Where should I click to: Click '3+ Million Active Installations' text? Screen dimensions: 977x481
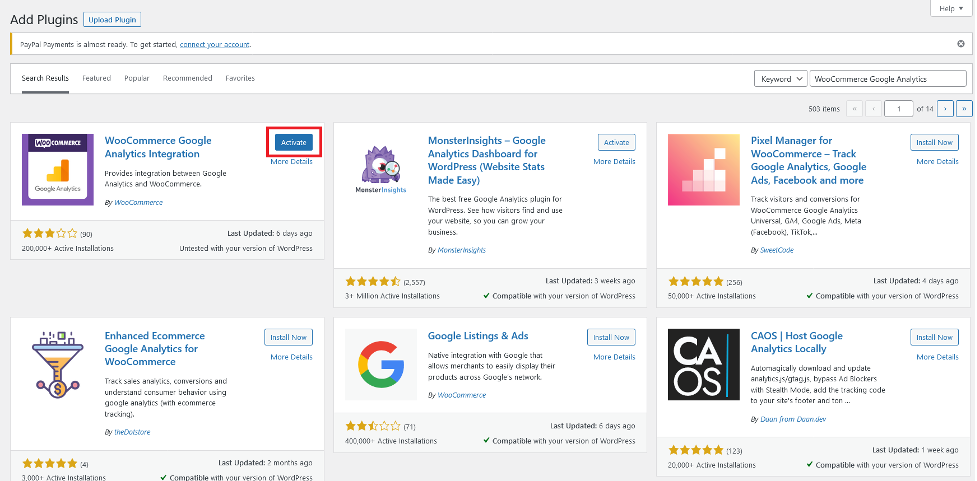point(392,296)
